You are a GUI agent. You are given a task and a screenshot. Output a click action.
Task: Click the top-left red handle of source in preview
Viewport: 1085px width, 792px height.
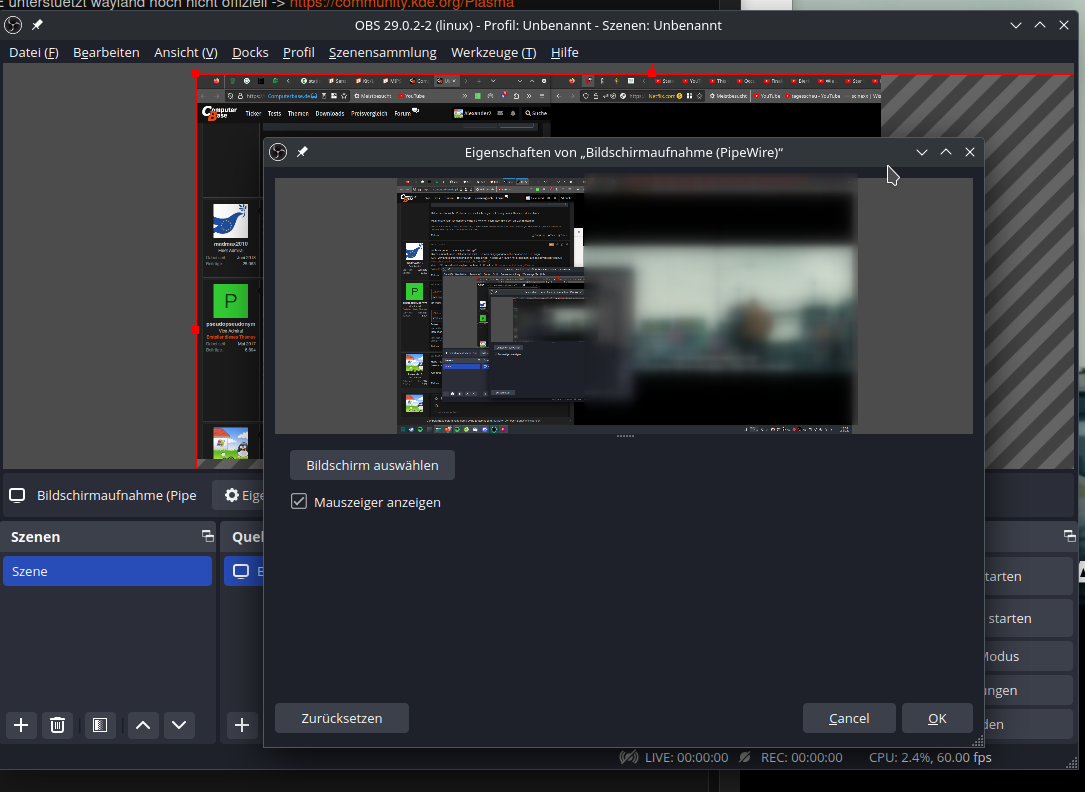195,73
